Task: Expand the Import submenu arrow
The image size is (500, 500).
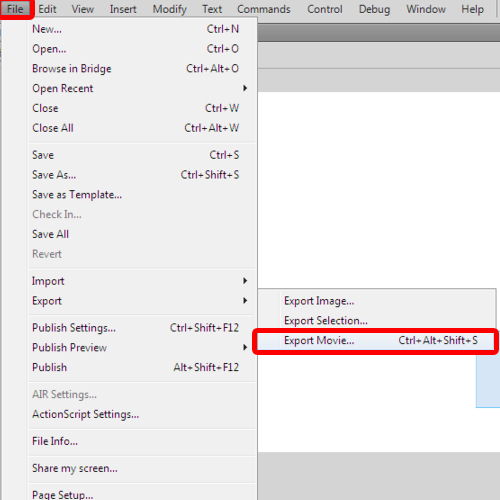Action: coord(245,281)
